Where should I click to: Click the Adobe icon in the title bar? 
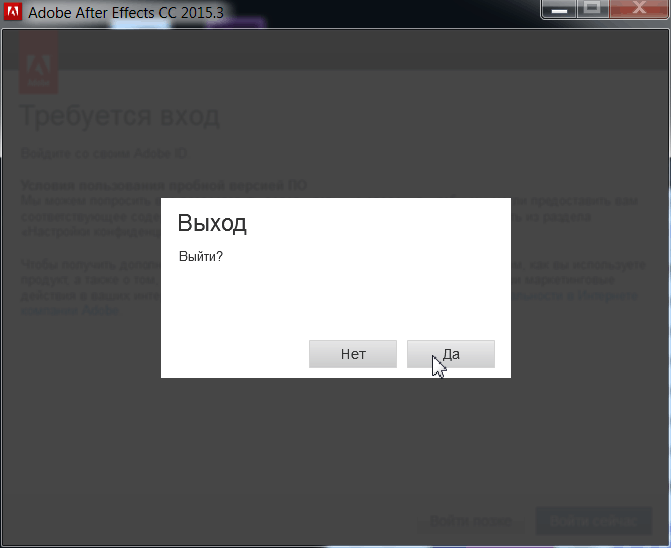tap(12, 11)
